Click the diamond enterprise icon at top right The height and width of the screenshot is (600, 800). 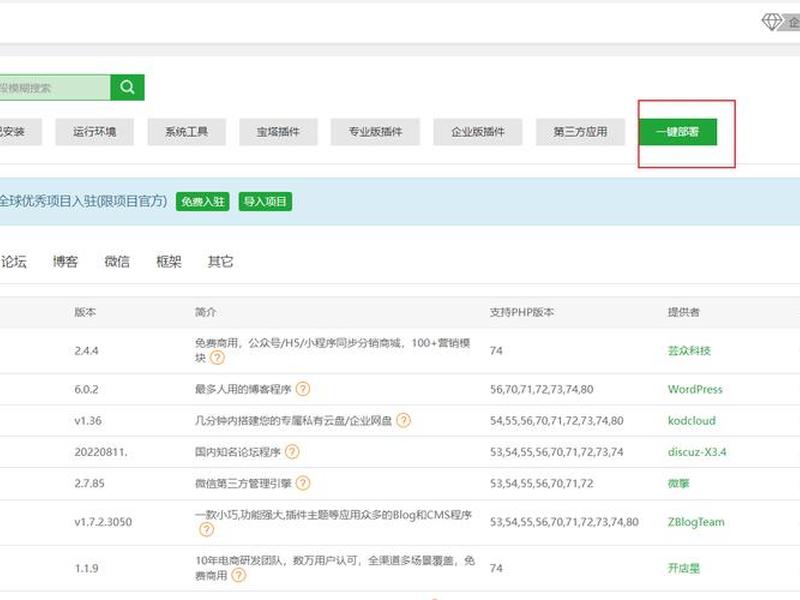(x=771, y=22)
